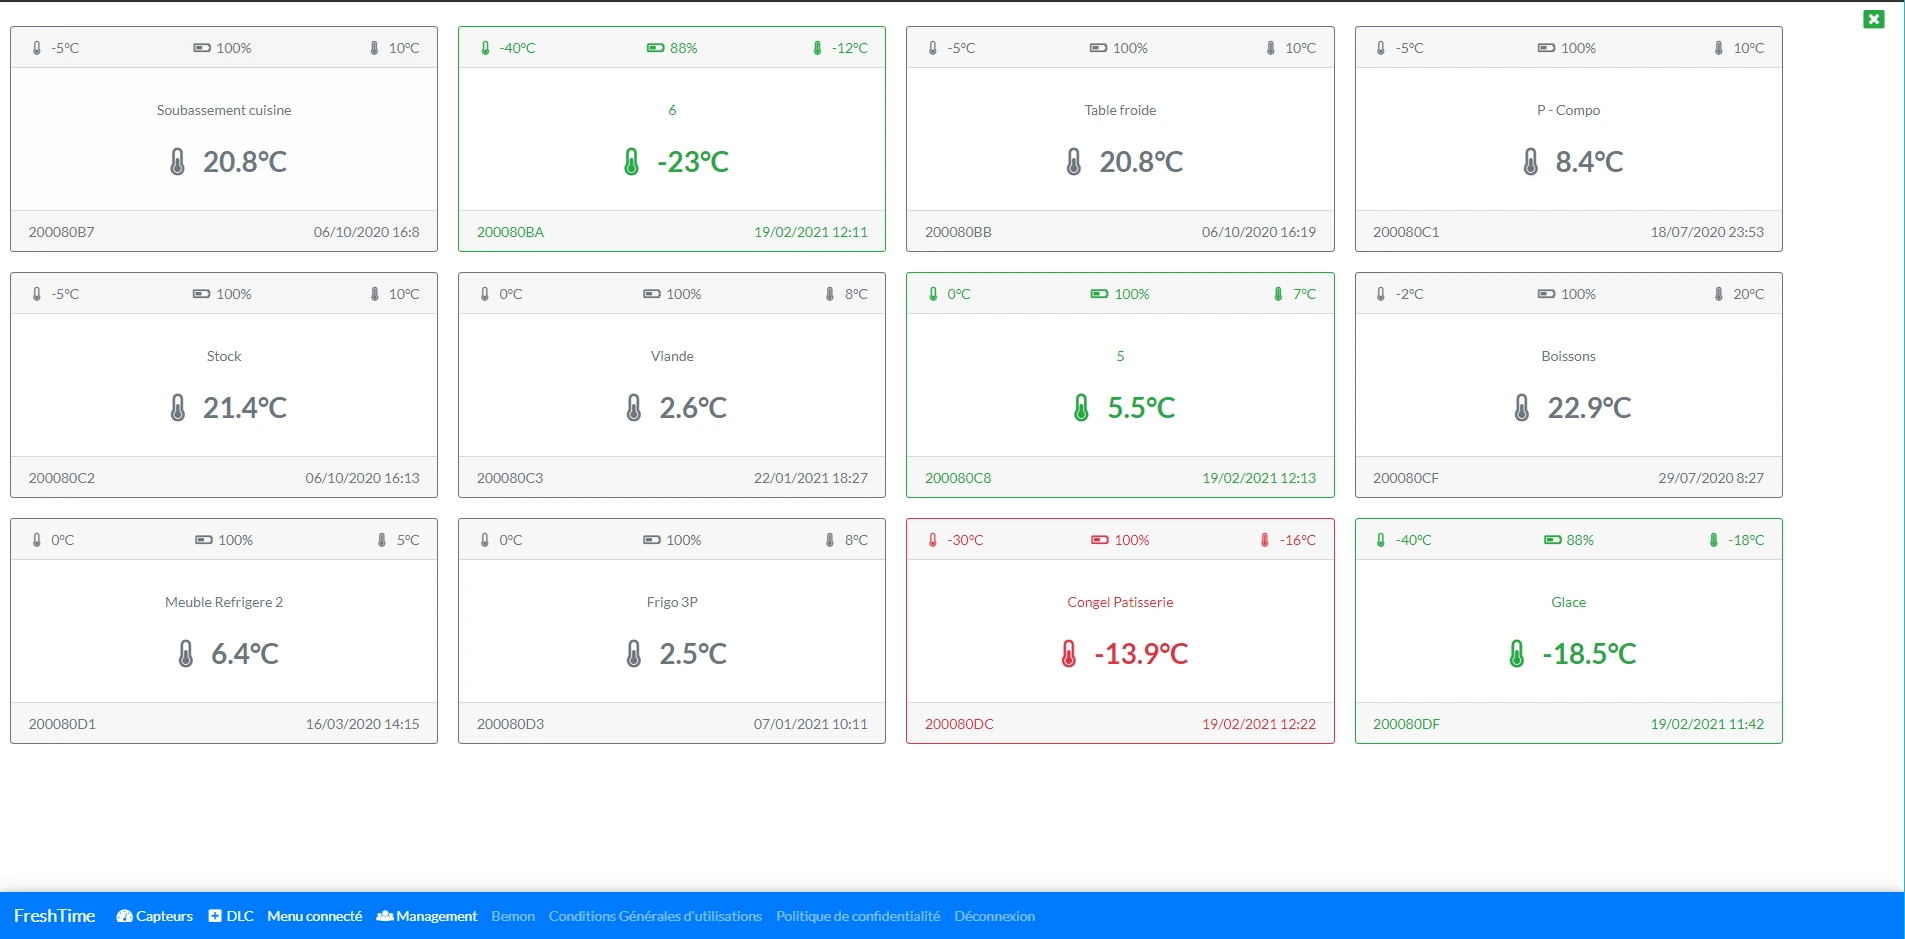
Task: Click the FreshTime brand logo
Action: pos(55,916)
